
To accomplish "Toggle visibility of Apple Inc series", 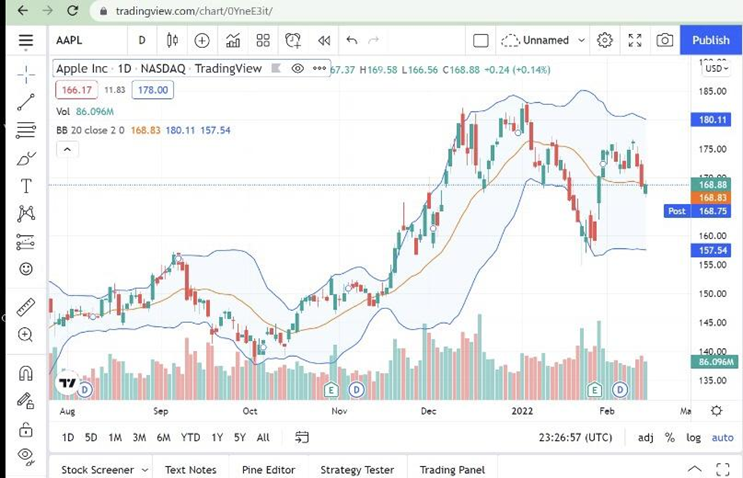I will click(x=297, y=69).
